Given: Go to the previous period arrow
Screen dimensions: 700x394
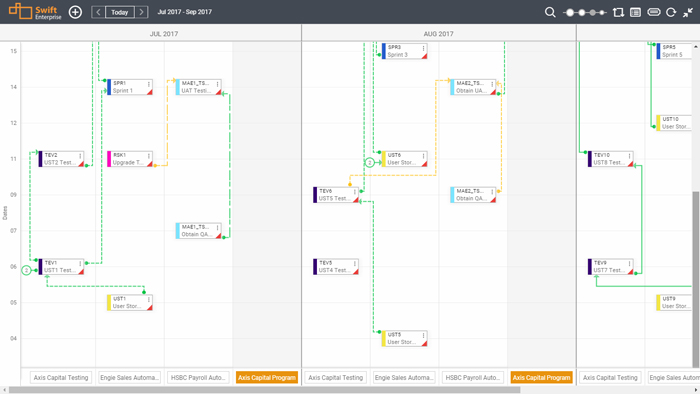Looking at the screenshot, I should pos(98,12).
